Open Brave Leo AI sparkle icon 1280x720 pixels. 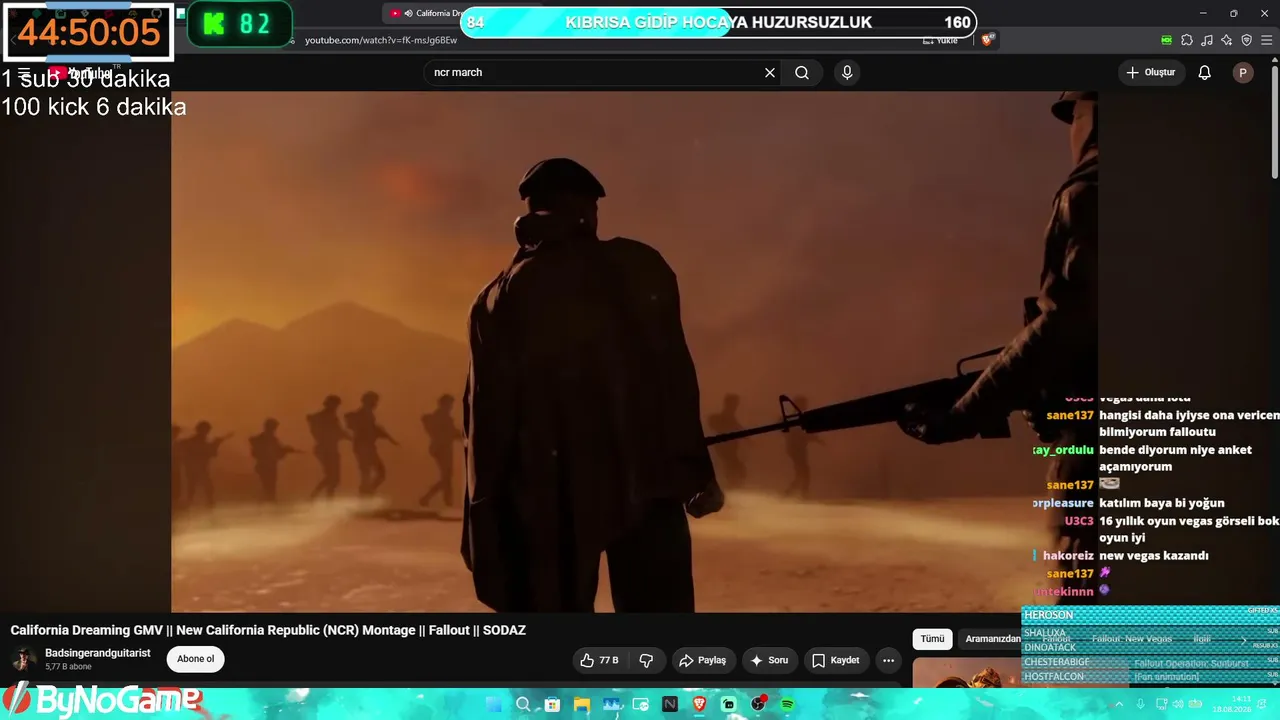[x=1227, y=40]
